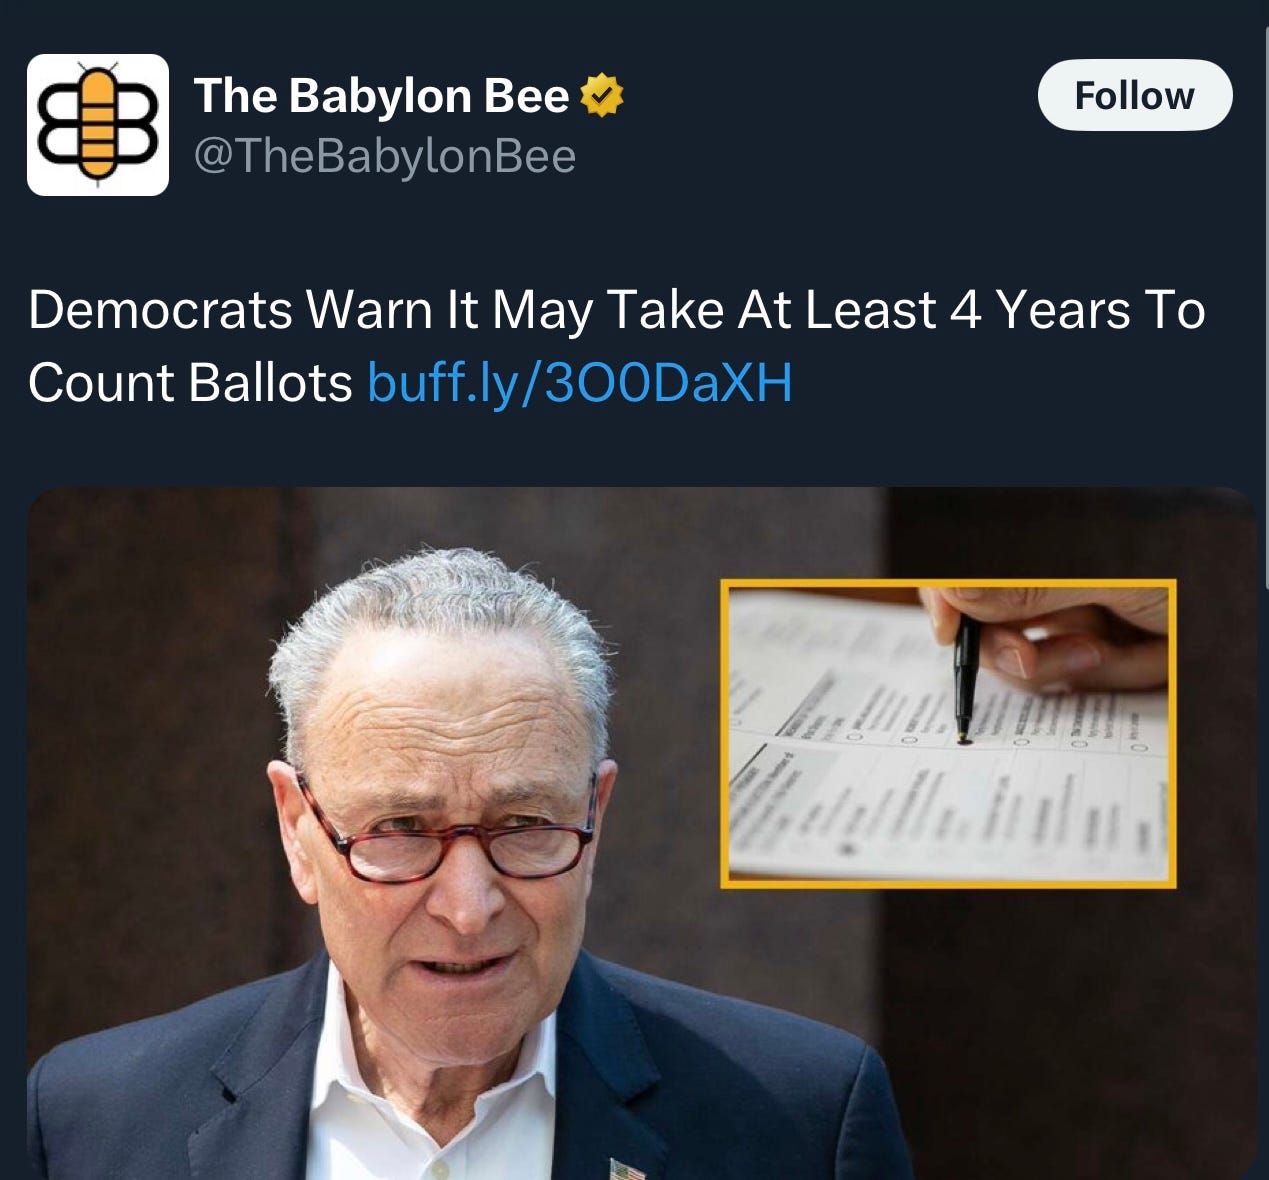1269x1180 pixels.
Task: Click the words "Count Ballots" in tweet
Action: tap(190, 382)
